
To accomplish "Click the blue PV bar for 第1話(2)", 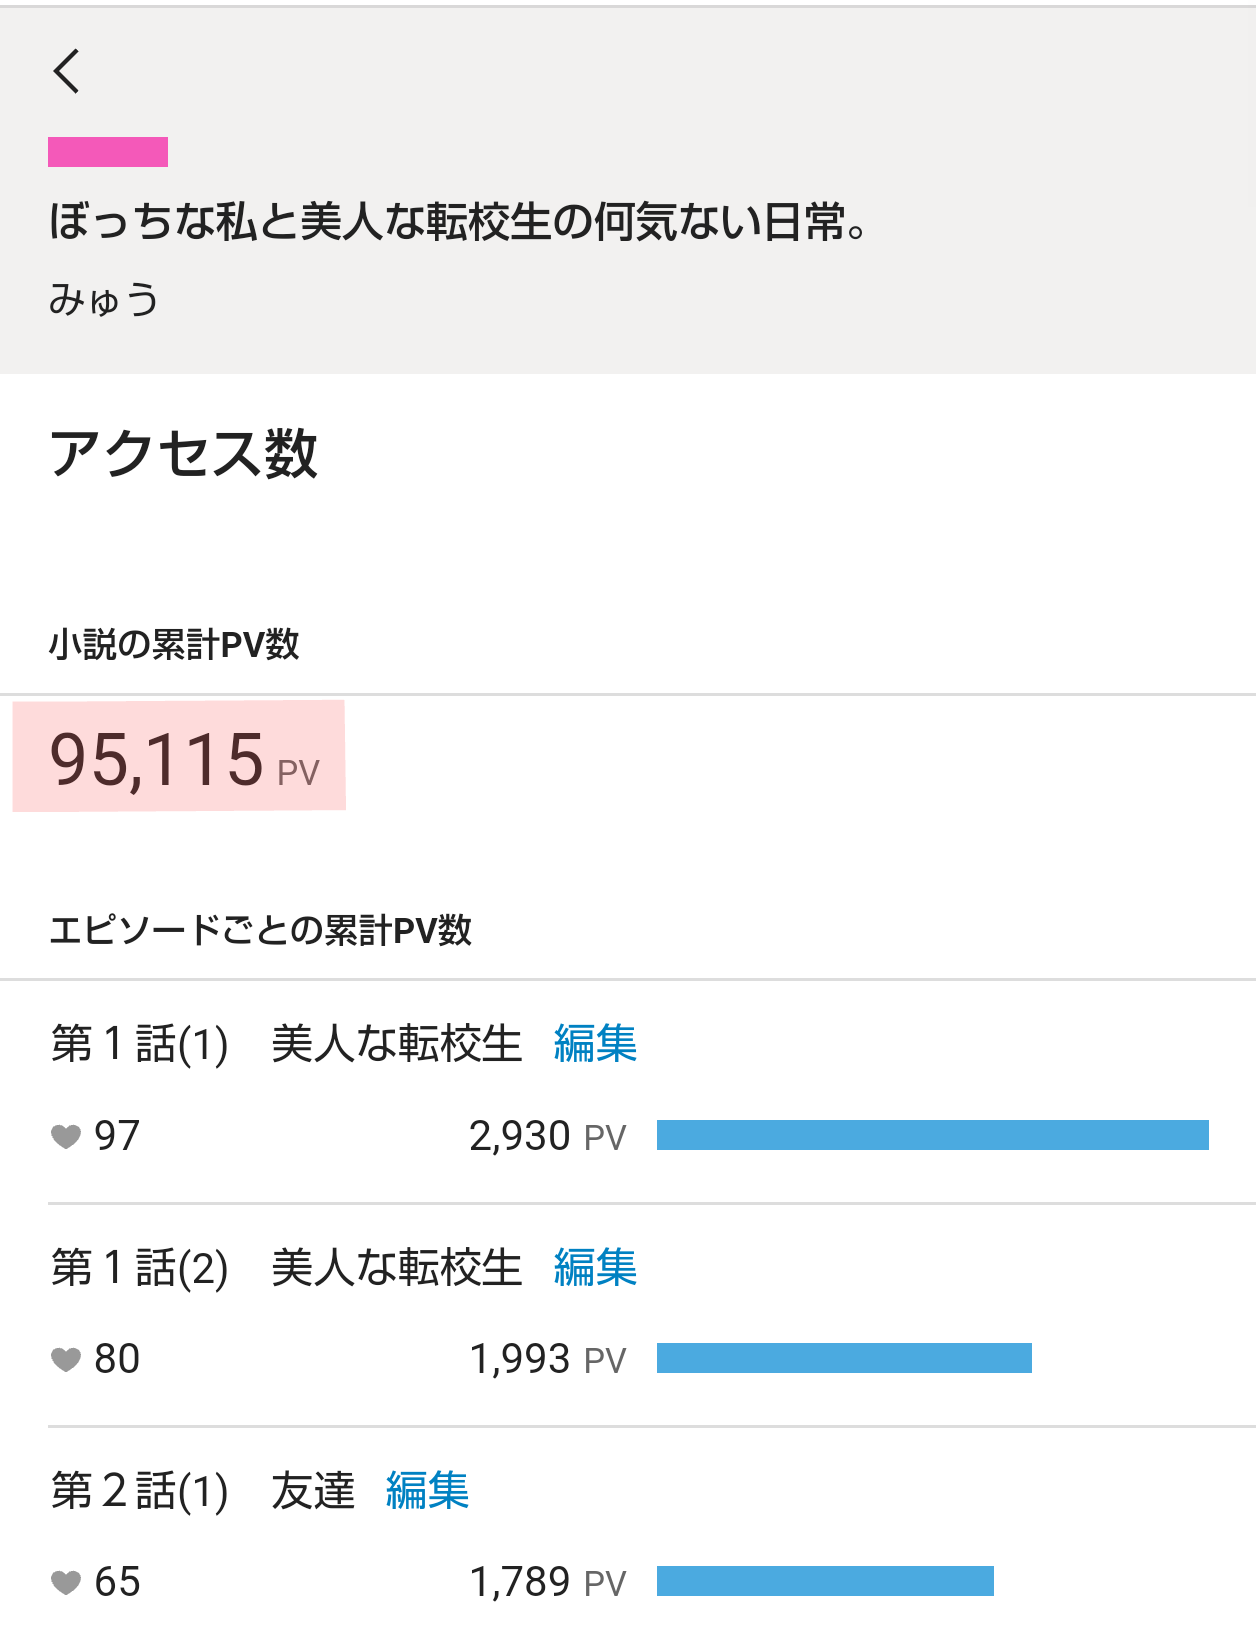I will pyautogui.click(x=844, y=1358).
